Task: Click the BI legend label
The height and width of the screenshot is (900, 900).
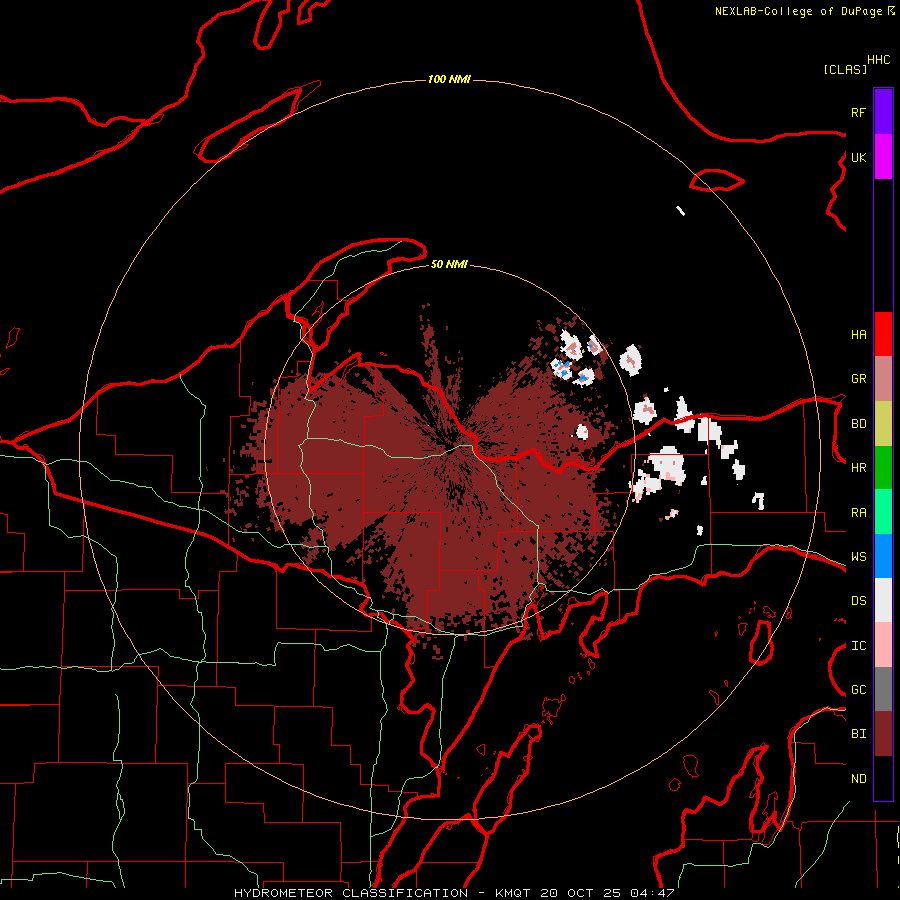Action: [858, 734]
